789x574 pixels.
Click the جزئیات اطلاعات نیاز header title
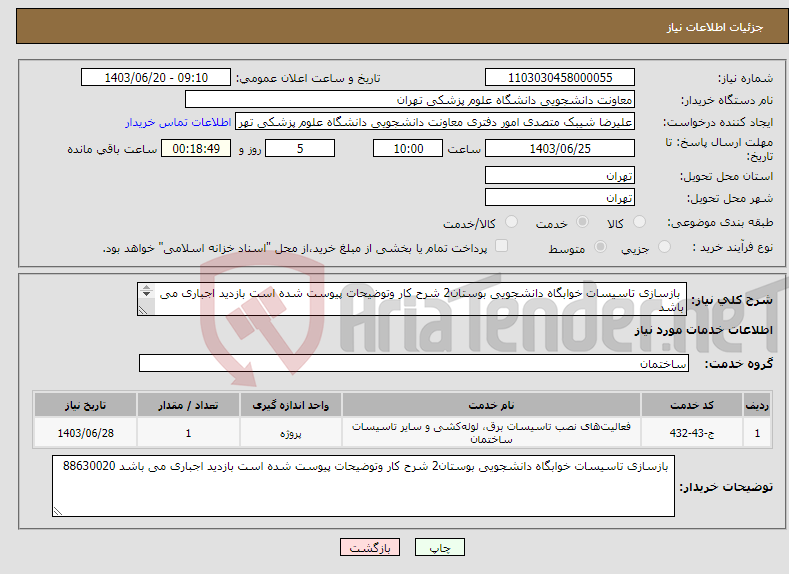point(715,27)
